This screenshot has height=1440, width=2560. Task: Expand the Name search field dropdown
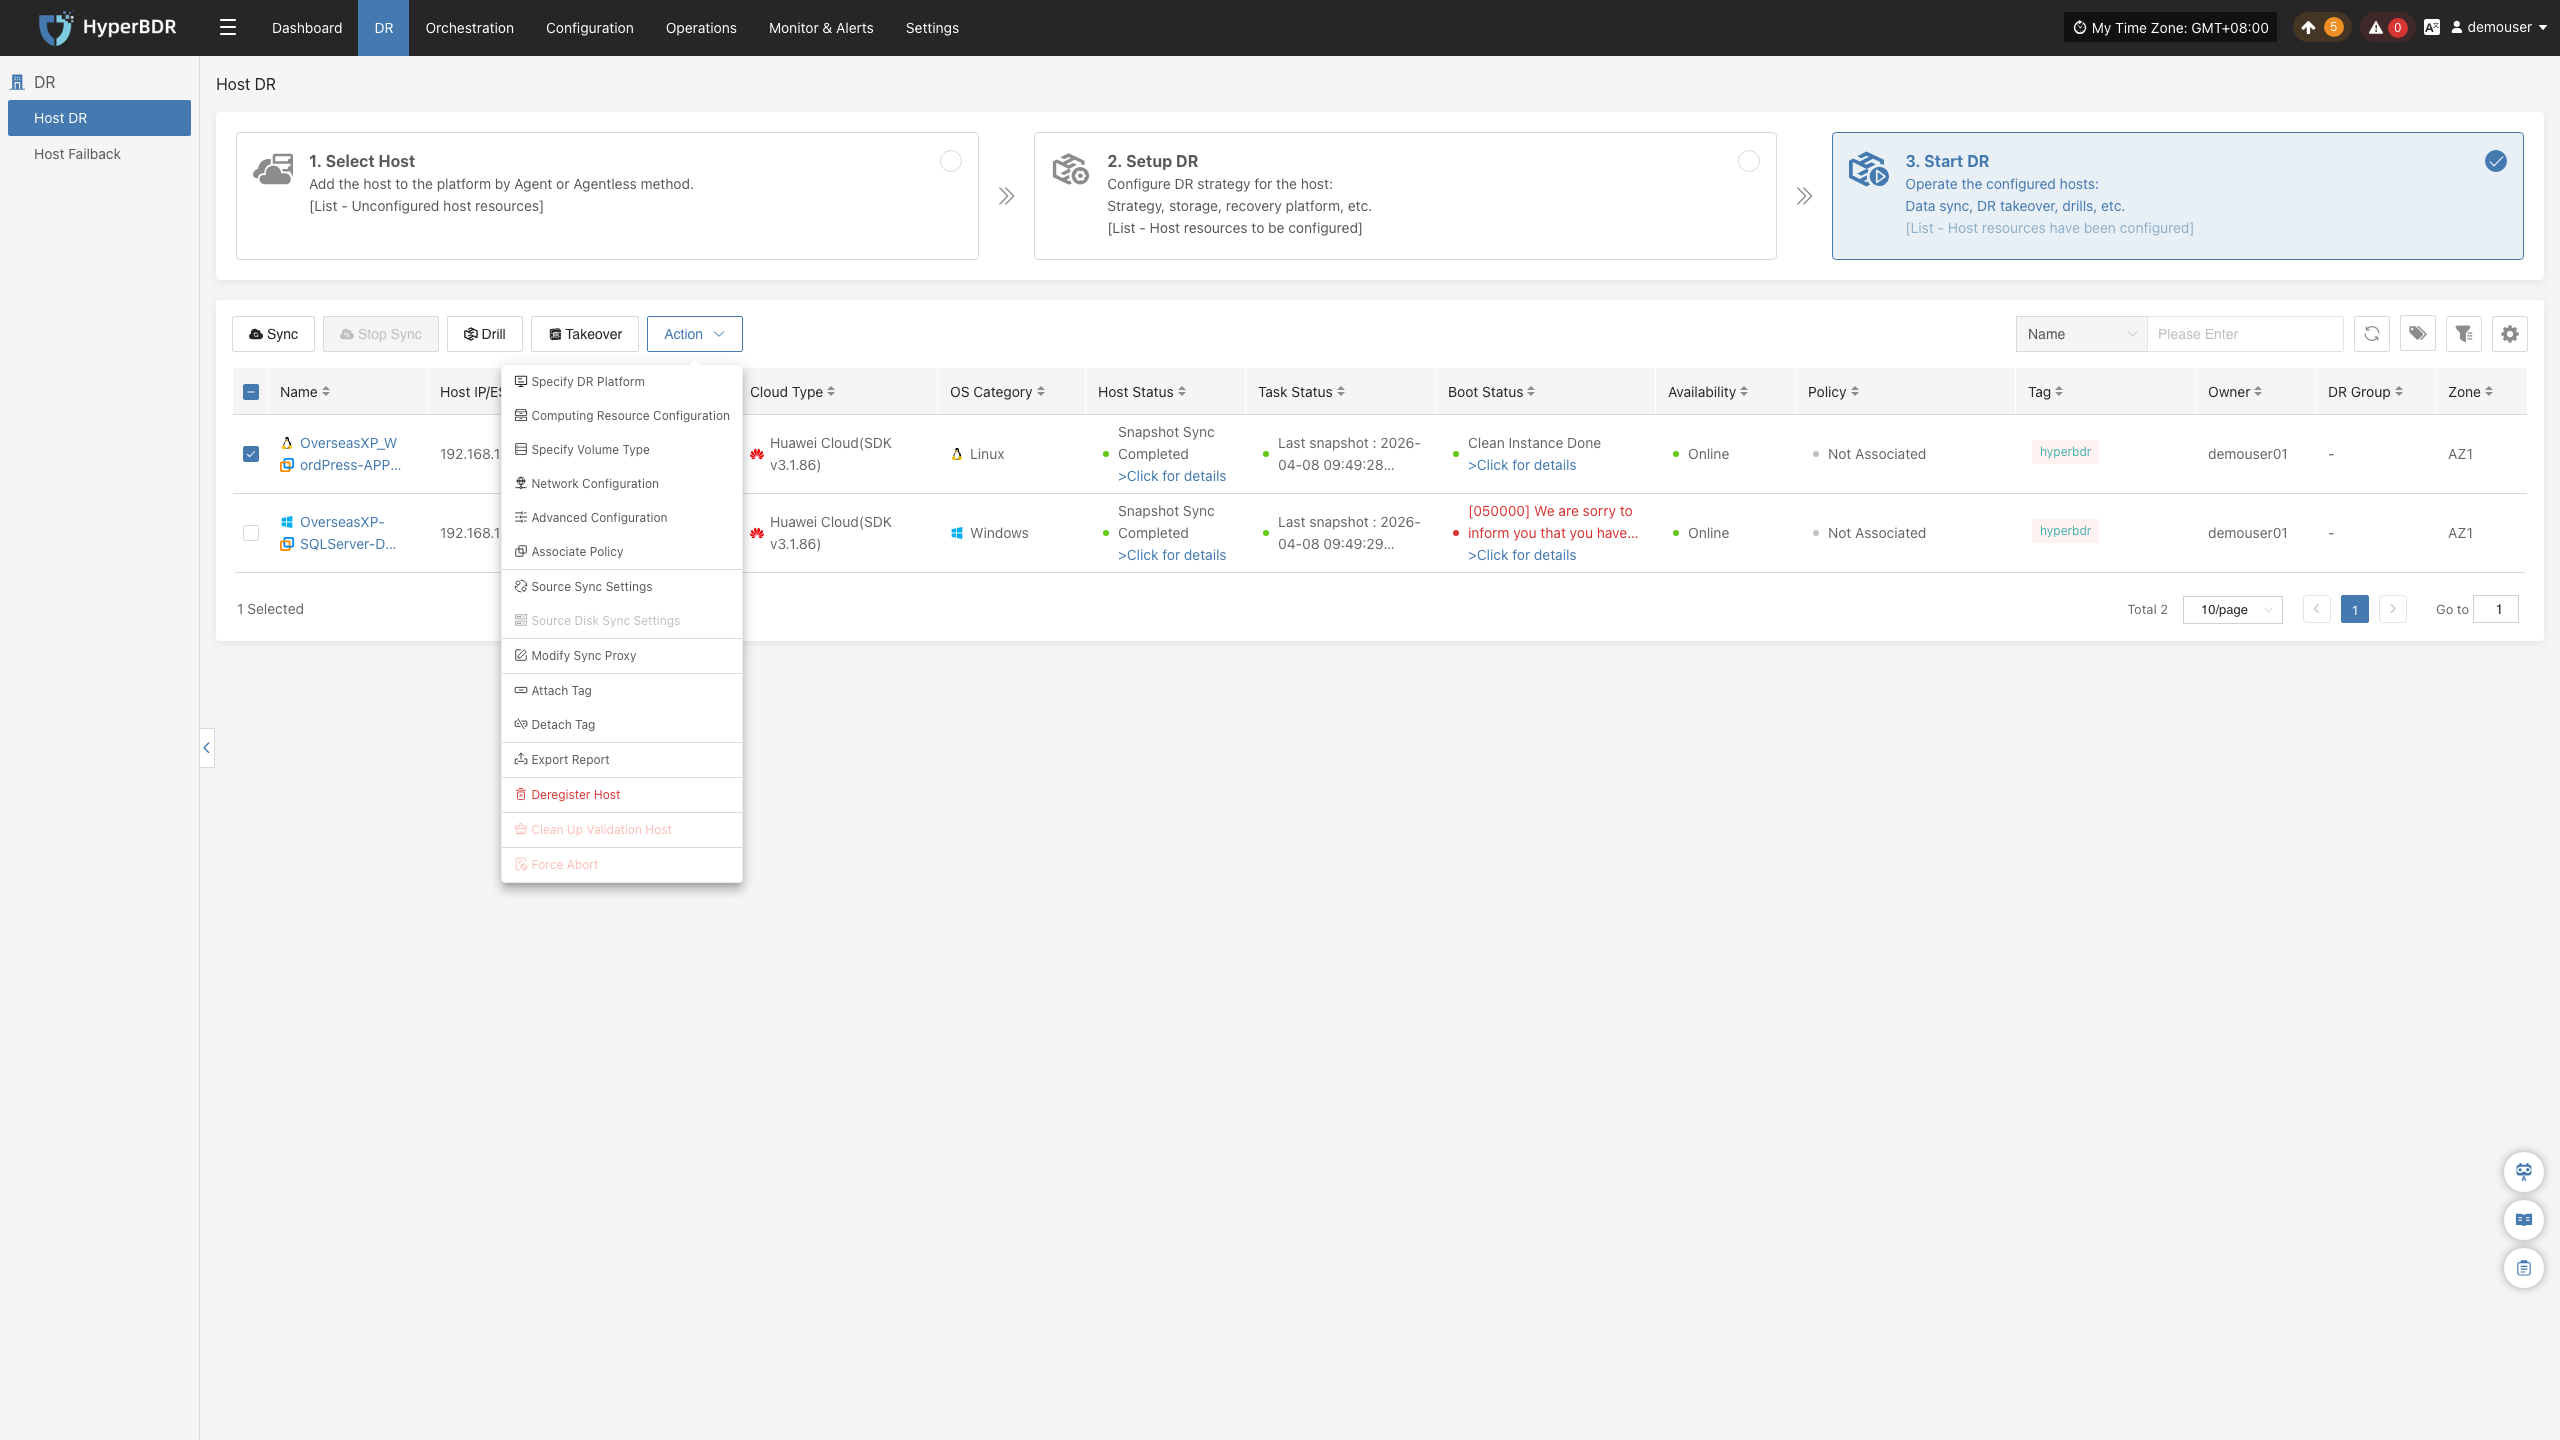2081,334
